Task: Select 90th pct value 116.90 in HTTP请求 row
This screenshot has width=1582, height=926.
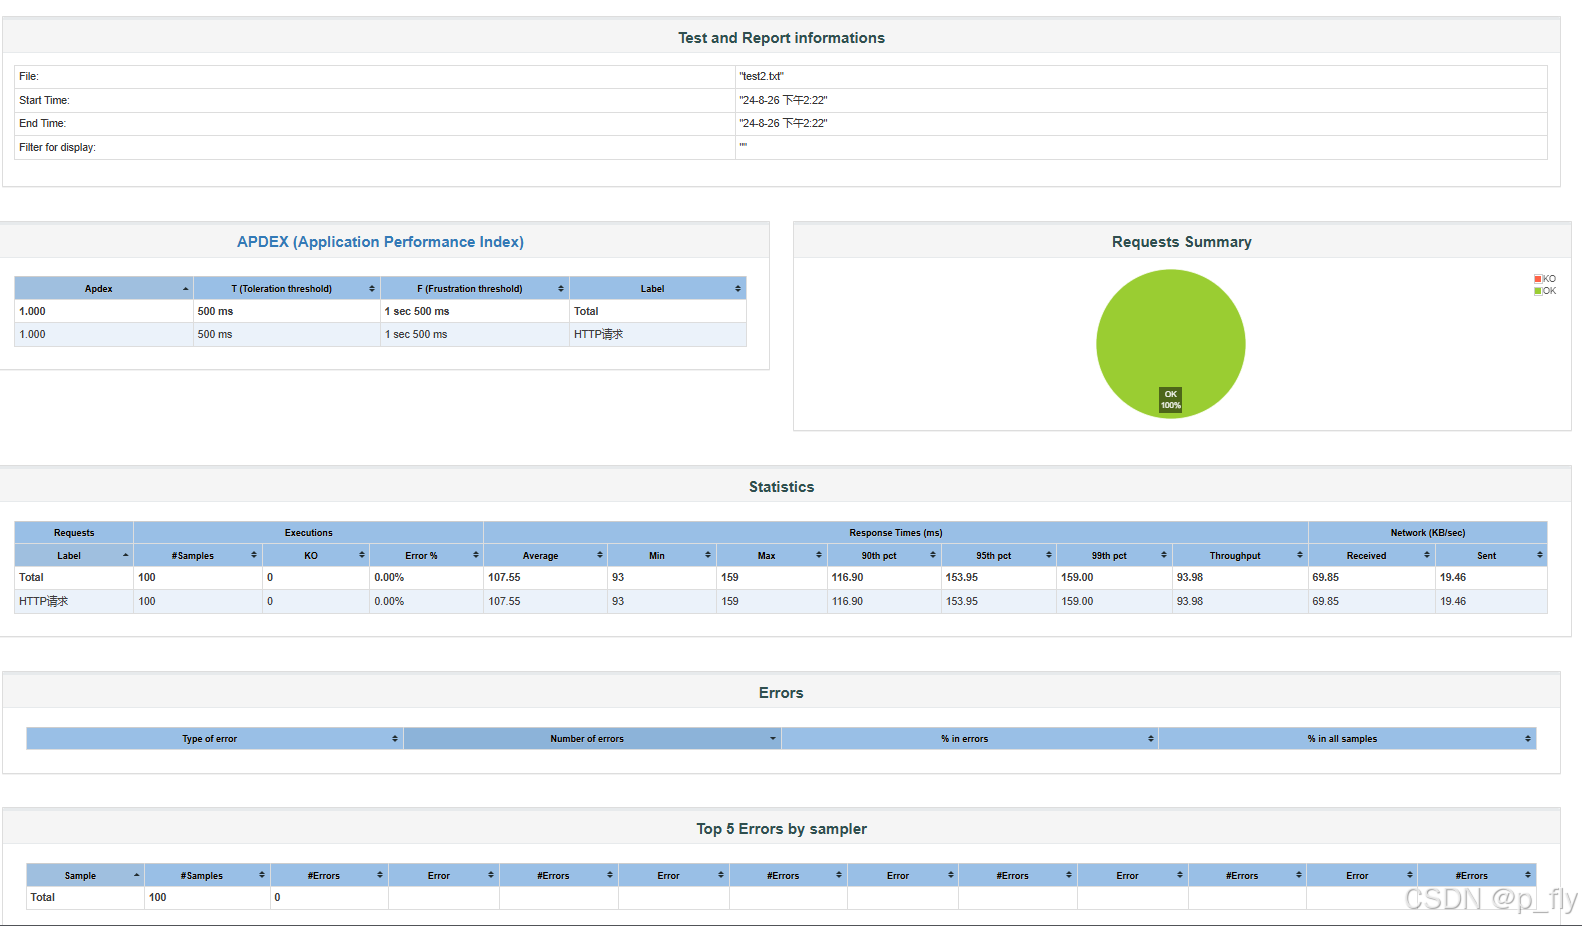Action: (848, 601)
